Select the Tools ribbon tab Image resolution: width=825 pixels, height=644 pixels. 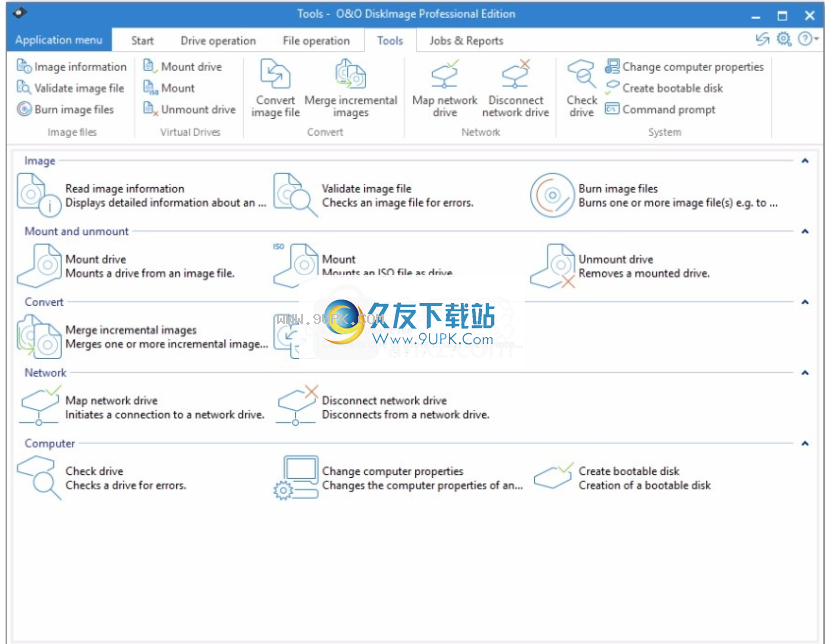390,41
